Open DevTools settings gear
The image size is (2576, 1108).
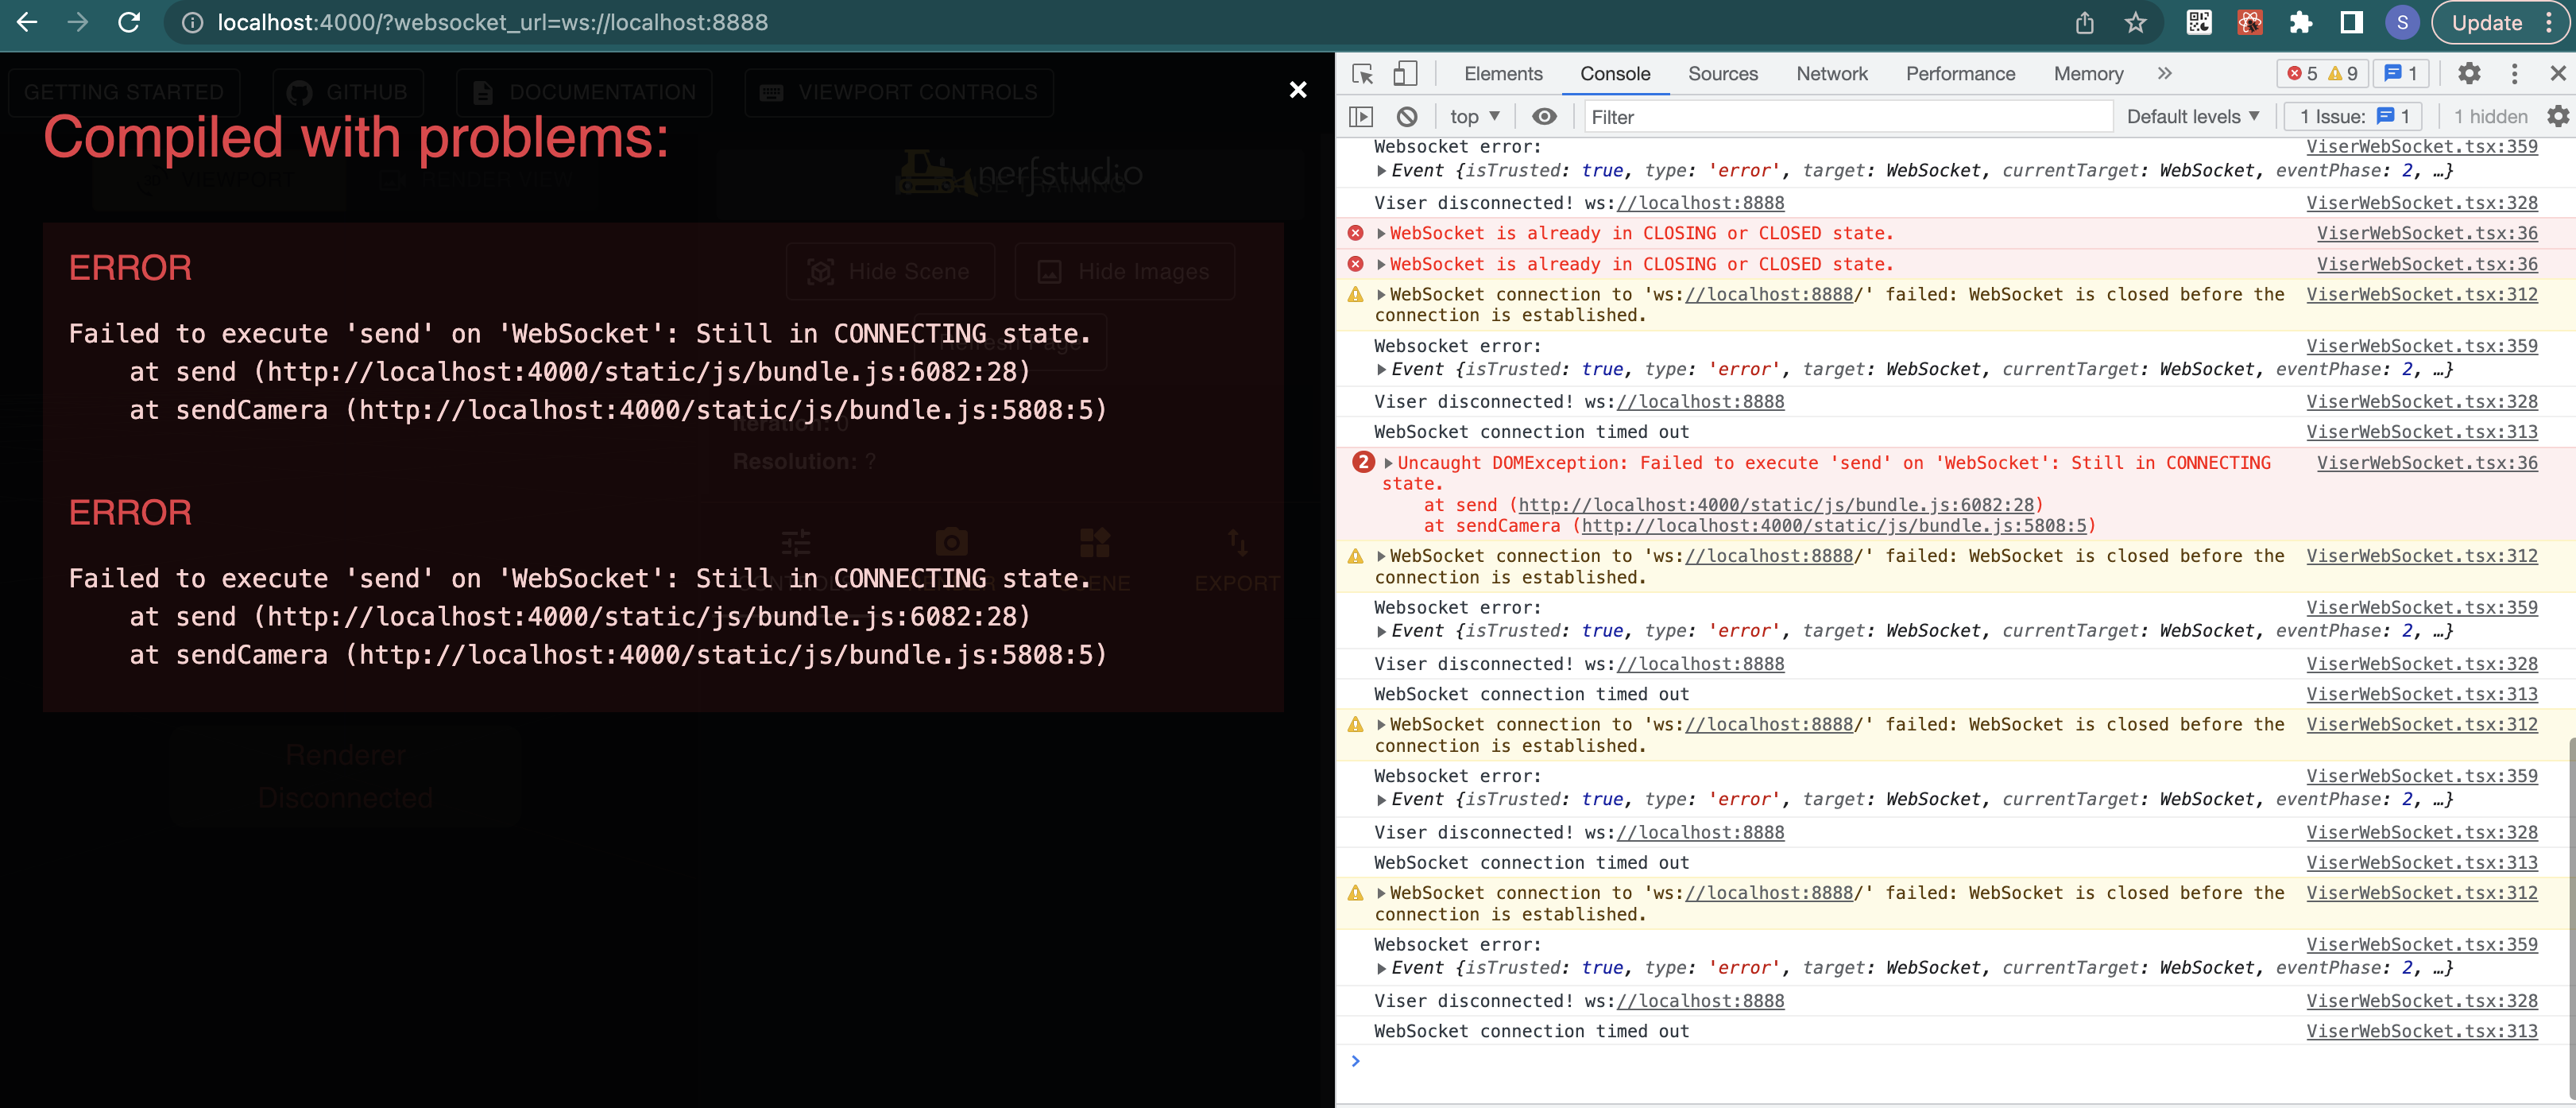2469,73
